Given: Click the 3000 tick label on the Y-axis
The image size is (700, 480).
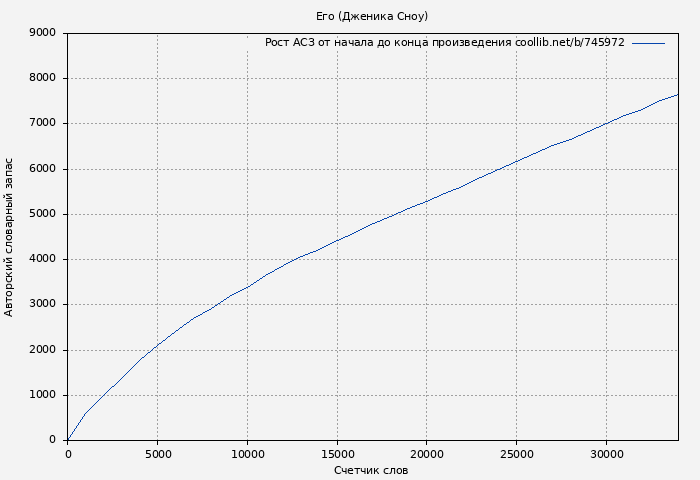Looking at the screenshot, I should tap(43, 305).
